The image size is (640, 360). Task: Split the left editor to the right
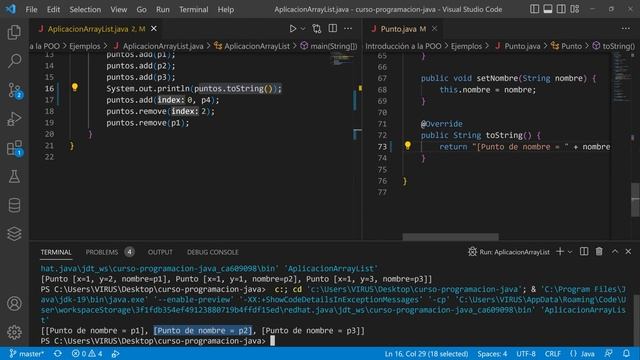(x=333, y=29)
